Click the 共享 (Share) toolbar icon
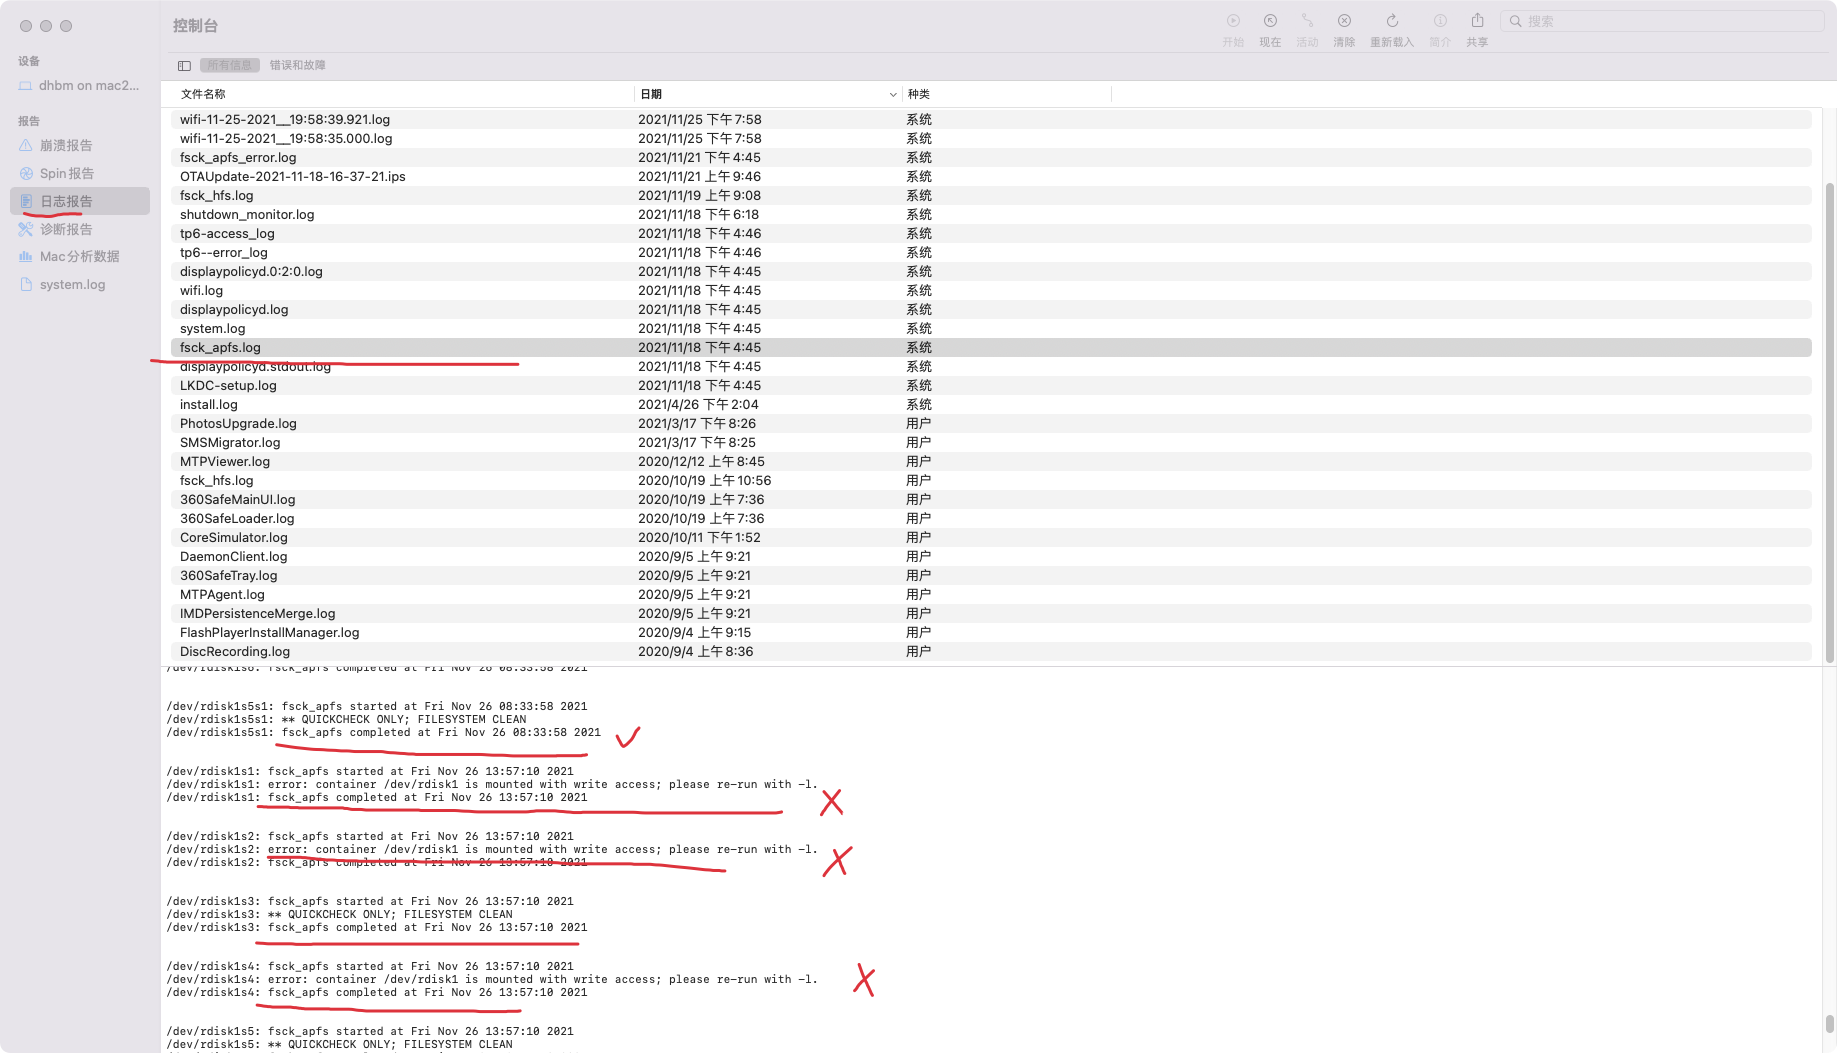 (1477, 21)
